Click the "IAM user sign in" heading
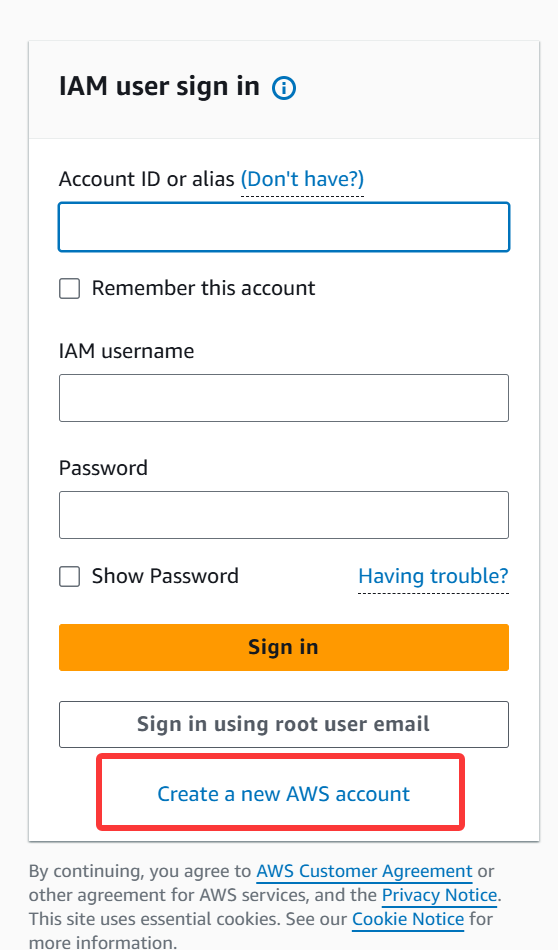Viewport: 558px width, 950px height. 159,87
